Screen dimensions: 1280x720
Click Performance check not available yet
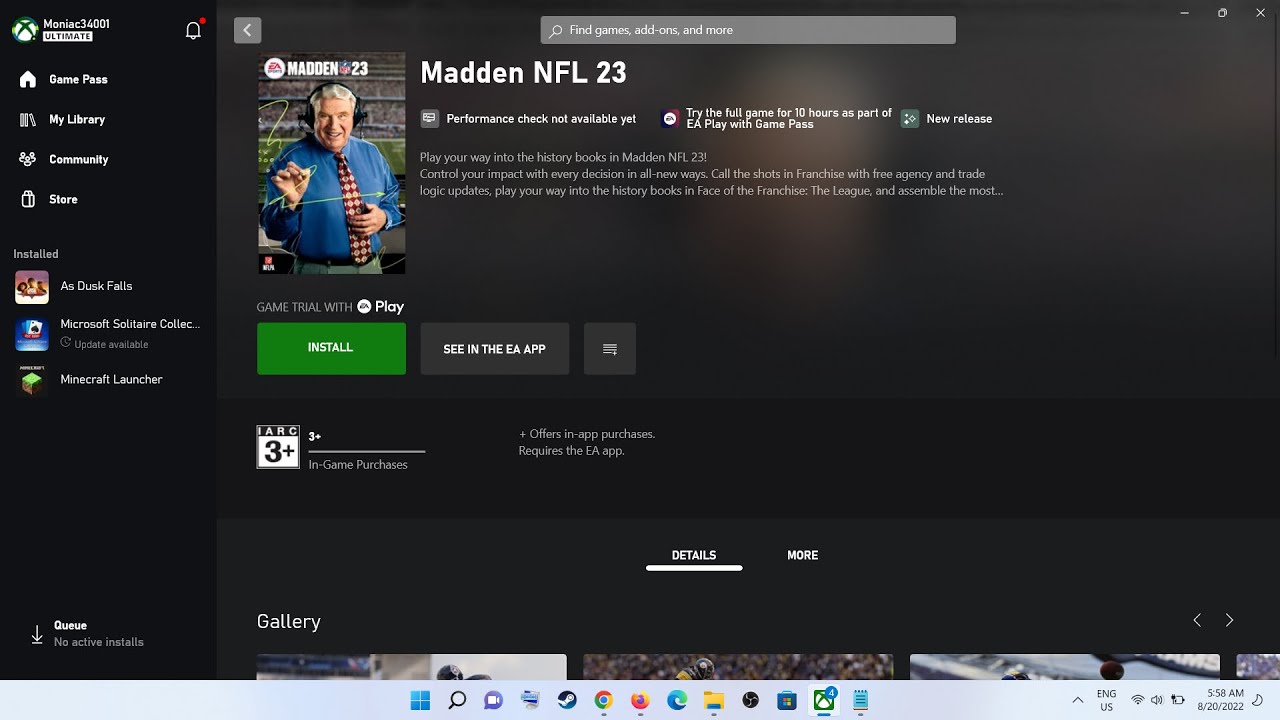[541, 119]
